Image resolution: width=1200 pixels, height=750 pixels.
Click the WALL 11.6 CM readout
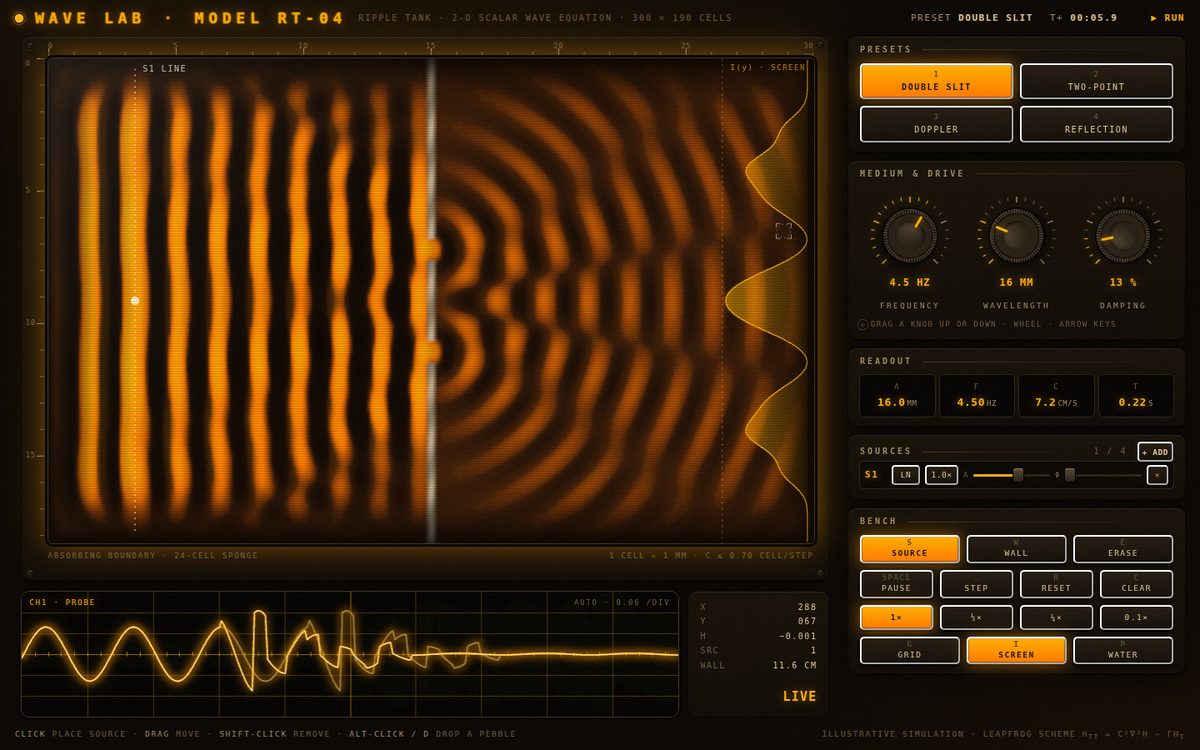(758, 665)
